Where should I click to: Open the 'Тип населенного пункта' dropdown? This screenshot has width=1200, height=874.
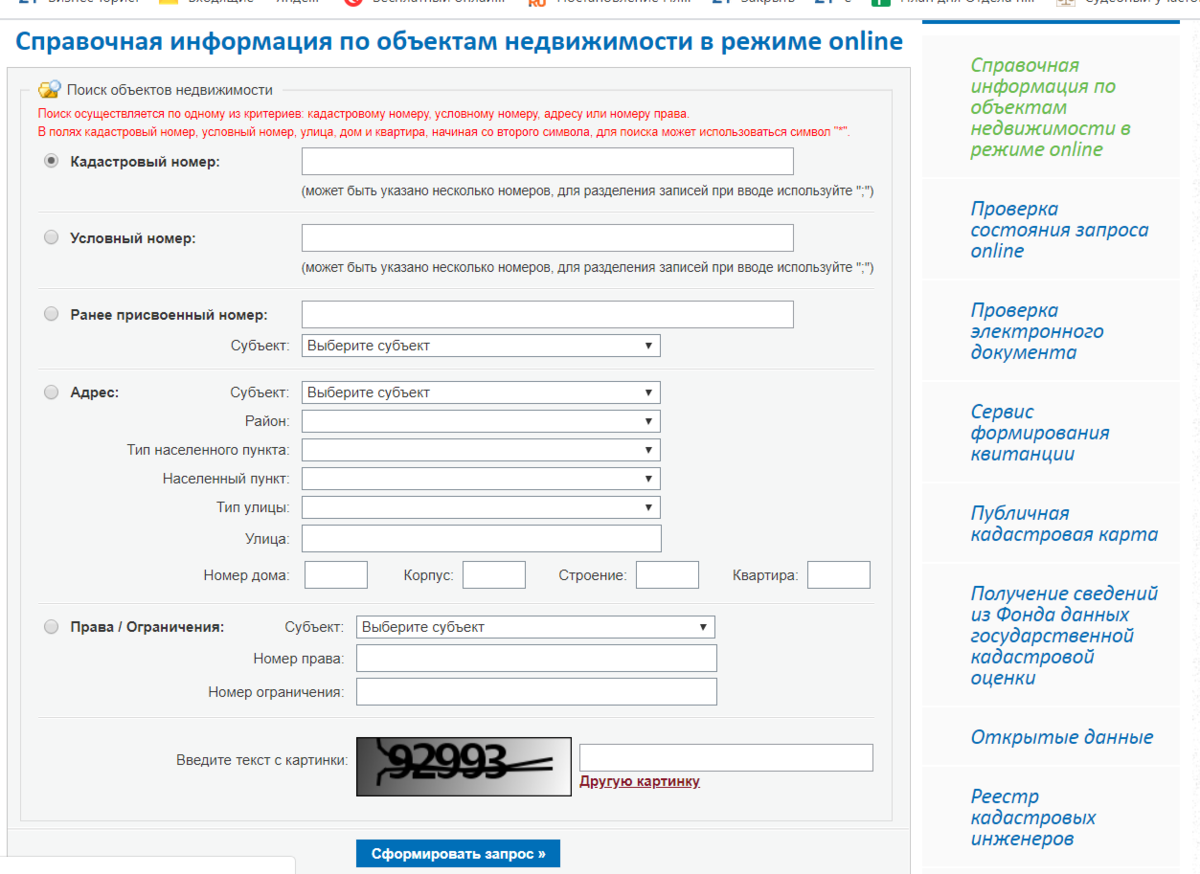(481, 451)
